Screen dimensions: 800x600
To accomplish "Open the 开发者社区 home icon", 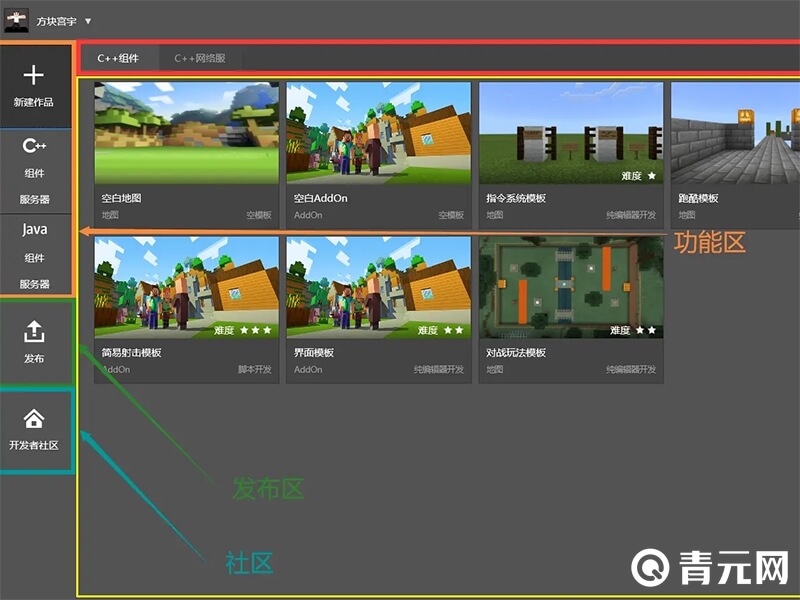I will point(34,418).
